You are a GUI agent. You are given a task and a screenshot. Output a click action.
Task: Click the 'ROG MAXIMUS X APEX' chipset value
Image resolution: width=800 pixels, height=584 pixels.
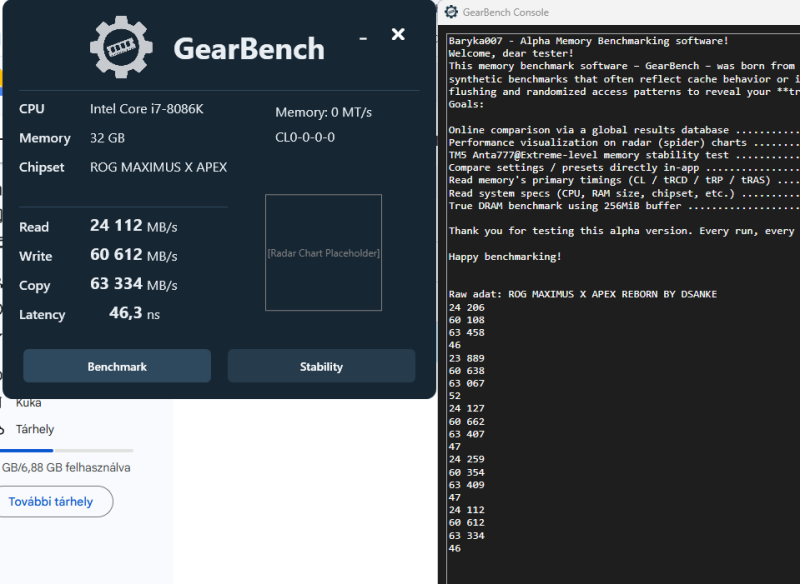pyautogui.click(x=158, y=167)
